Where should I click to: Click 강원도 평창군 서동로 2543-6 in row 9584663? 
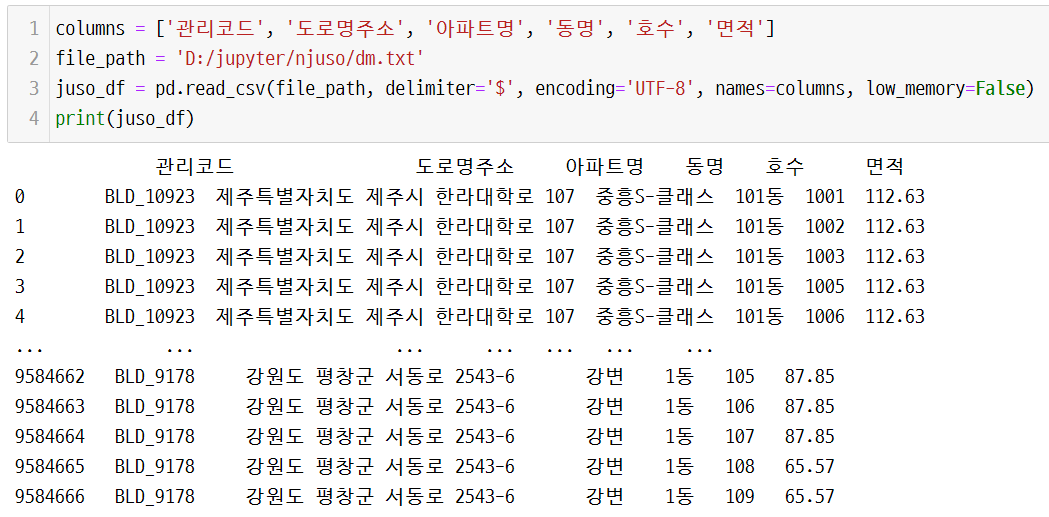tap(380, 406)
